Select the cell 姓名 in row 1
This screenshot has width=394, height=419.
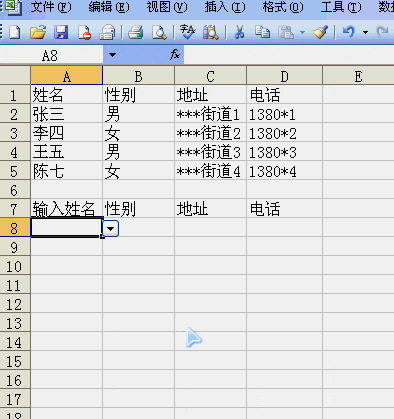pyautogui.click(x=67, y=95)
